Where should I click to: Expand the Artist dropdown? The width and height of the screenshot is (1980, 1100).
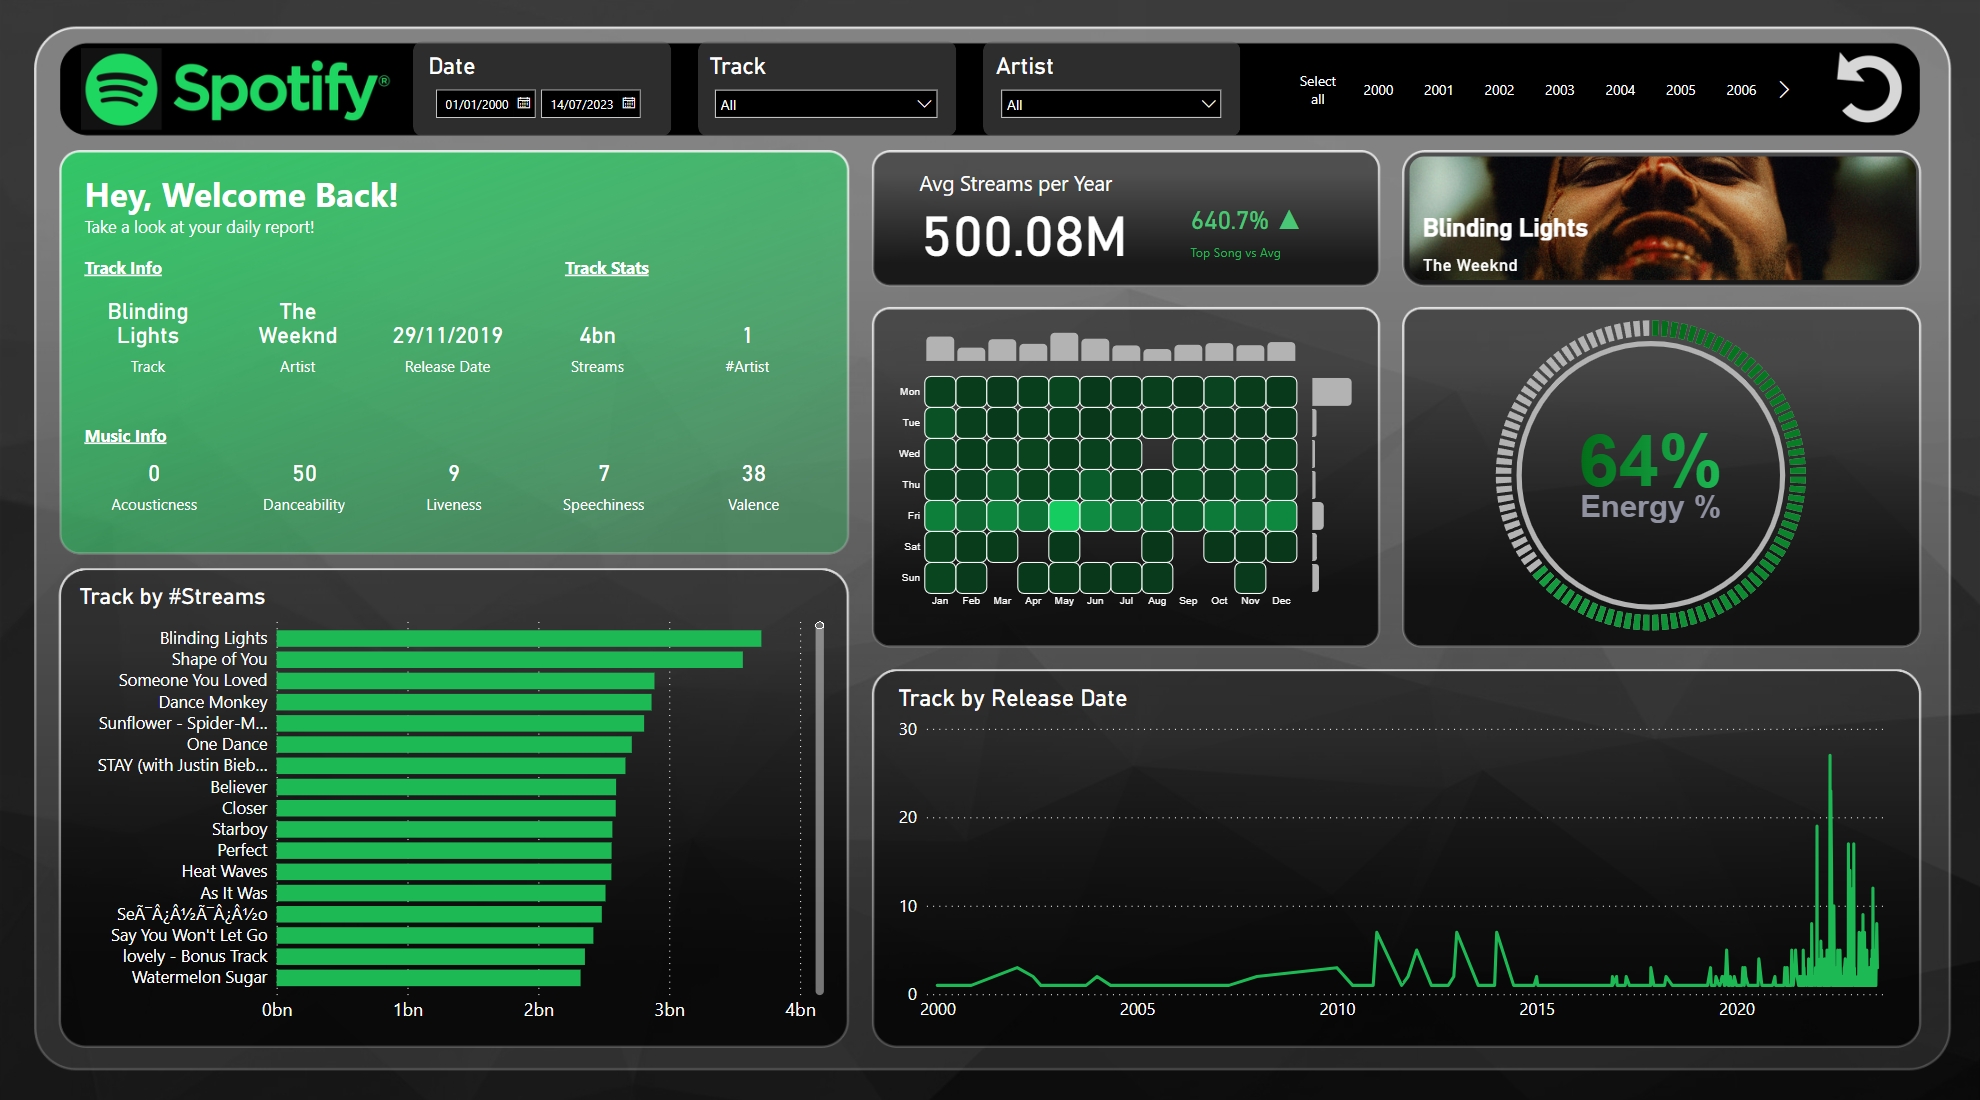pos(1208,104)
